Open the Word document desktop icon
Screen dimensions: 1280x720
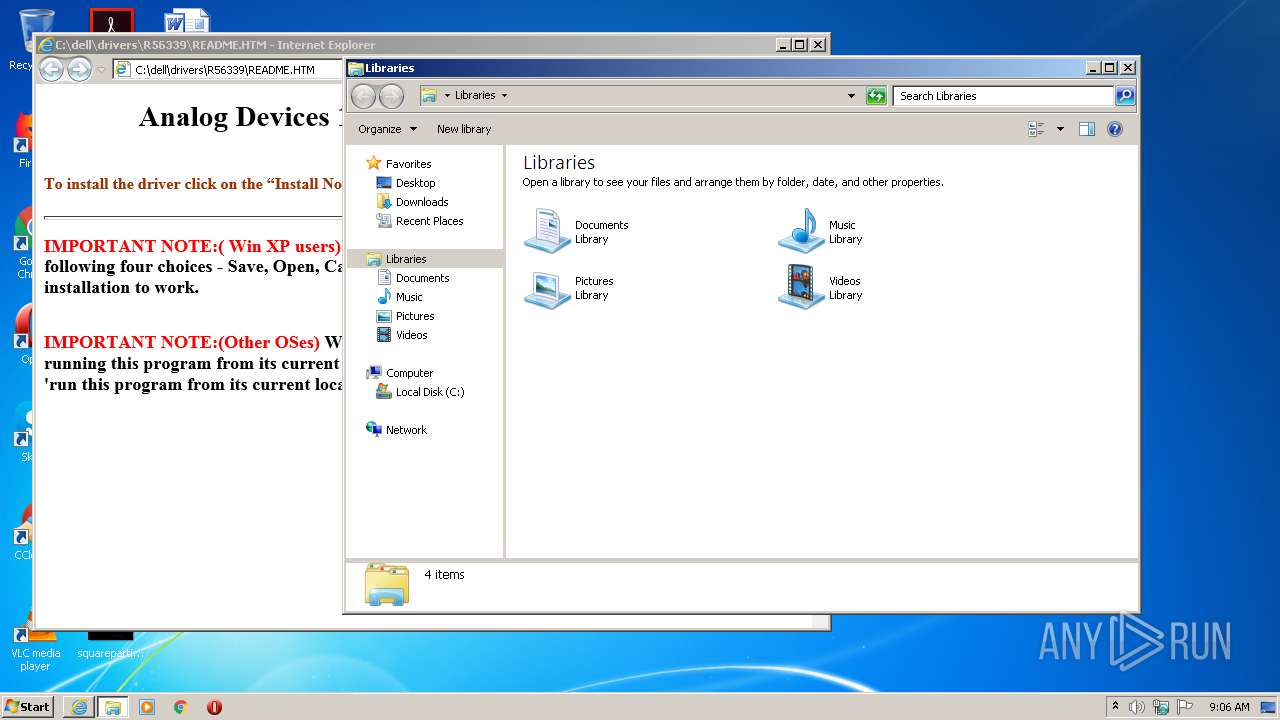(x=187, y=21)
